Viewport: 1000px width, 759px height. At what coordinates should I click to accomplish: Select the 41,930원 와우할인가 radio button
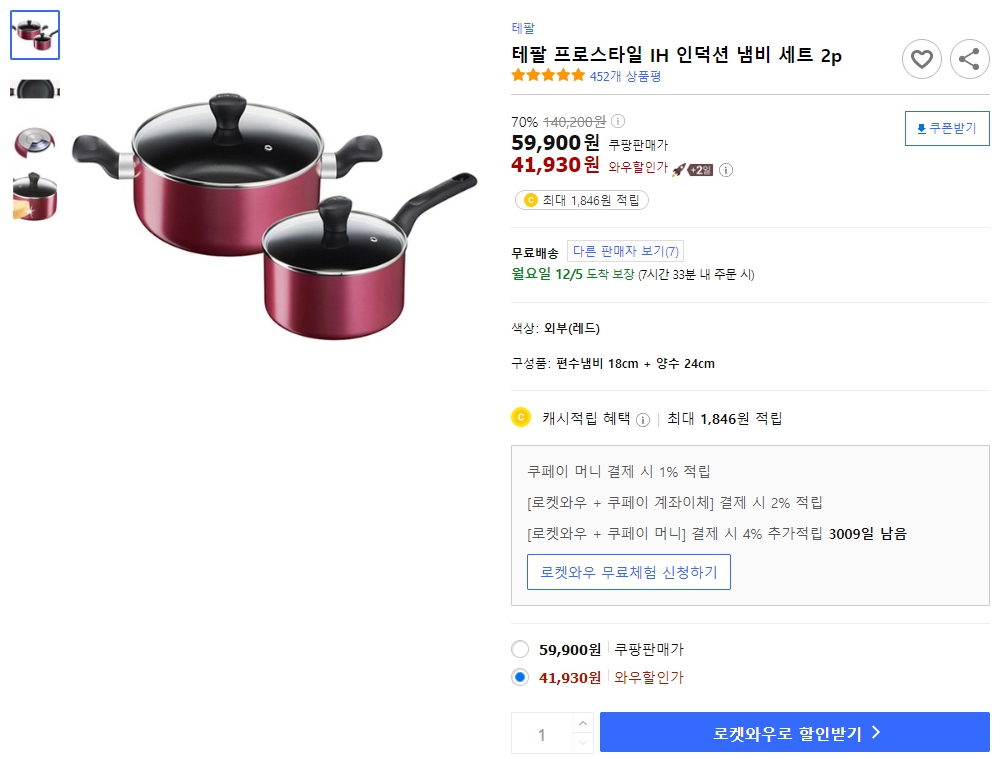point(519,677)
